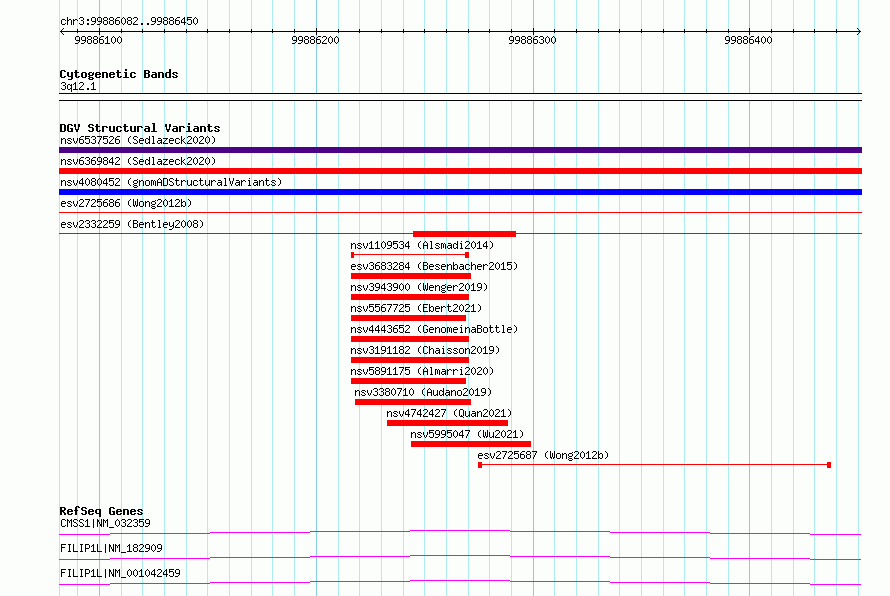Image resolution: width=890 pixels, height=596 pixels.
Task: Click ruler position 99886300
Action: click(532, 40)
